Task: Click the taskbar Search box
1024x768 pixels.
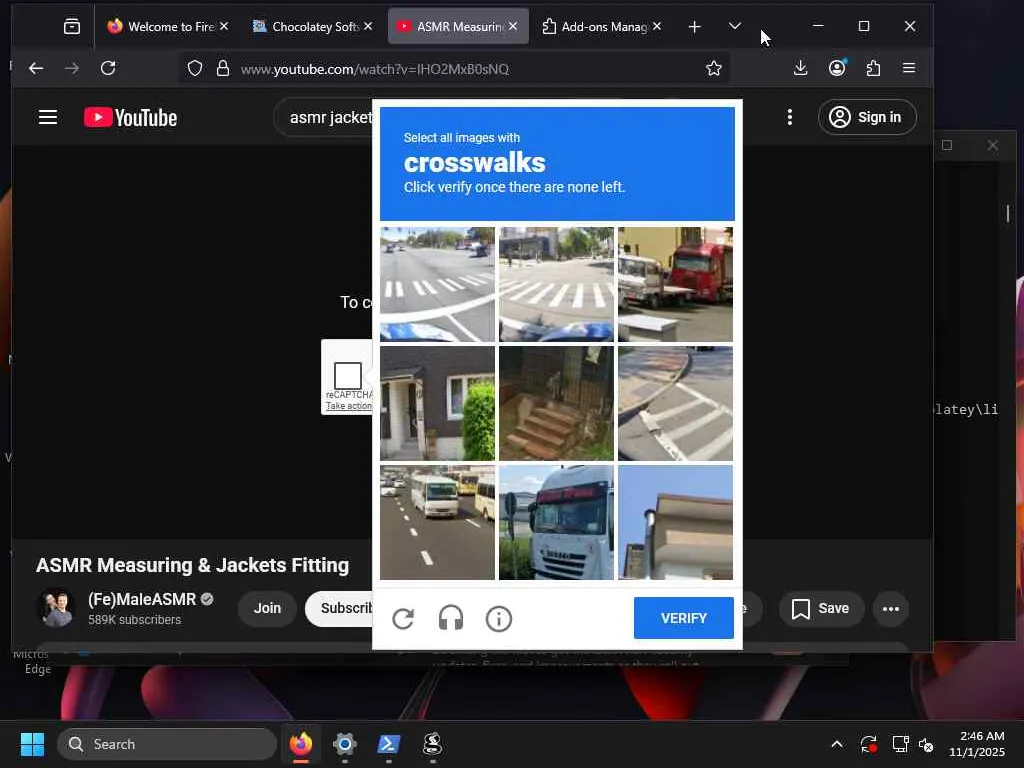Action: pyautogui.click(x=167, y=744)
